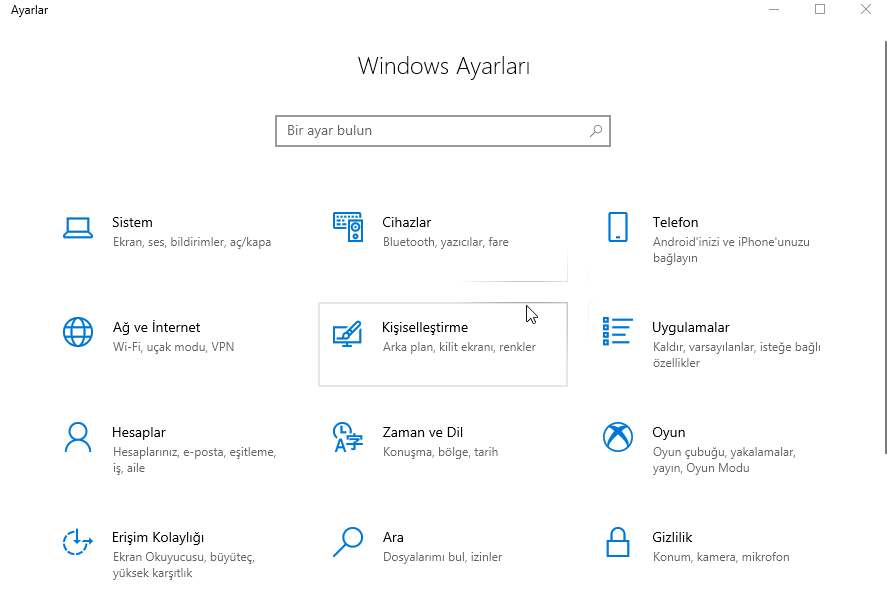887x596 pixels.
Task: Click Zaman ve Dil title
Action: click(x=423, y=433)
